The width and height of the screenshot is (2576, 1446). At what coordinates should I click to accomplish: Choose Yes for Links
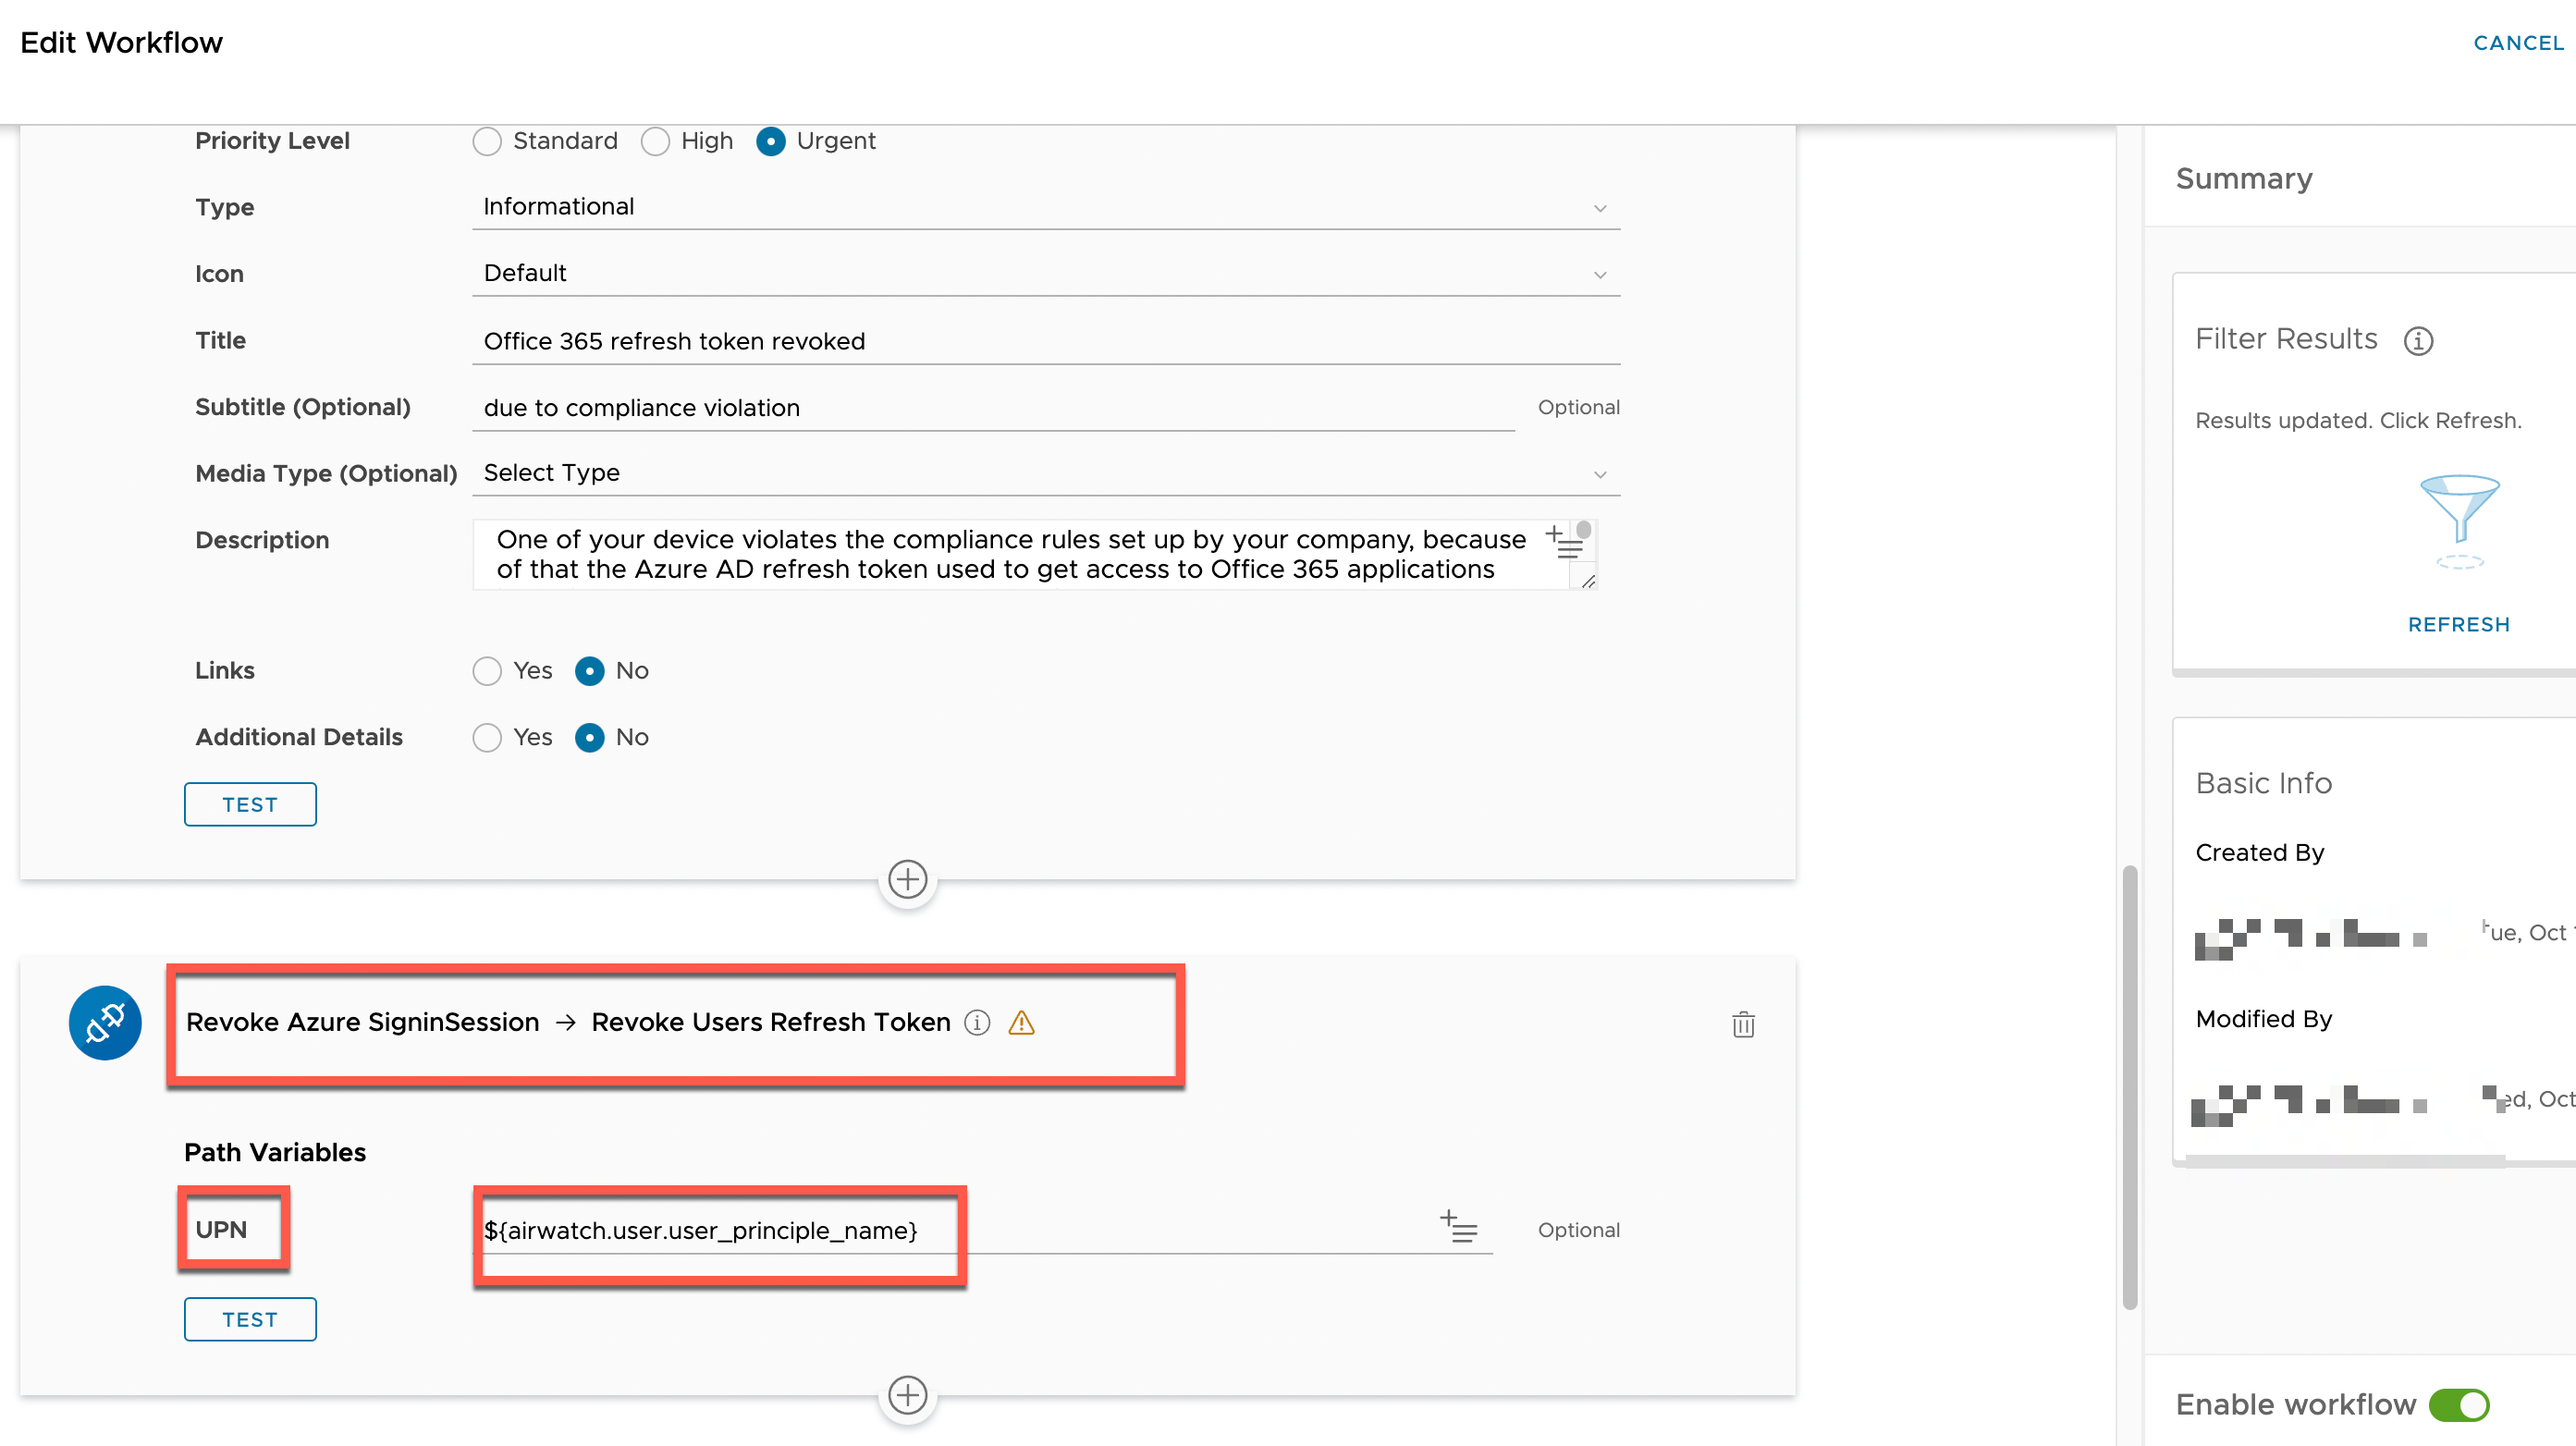pyautogui.click(x=487, y=670)
